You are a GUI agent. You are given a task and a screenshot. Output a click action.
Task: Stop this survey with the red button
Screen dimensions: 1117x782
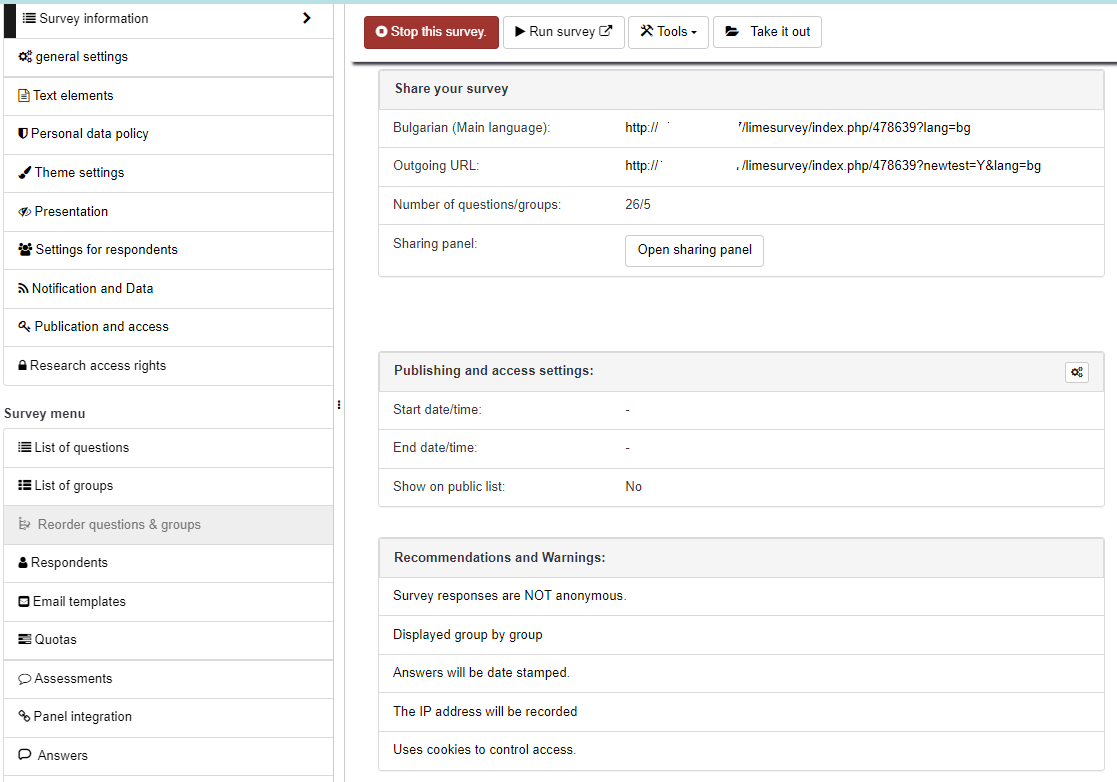[x=431, y=32]
